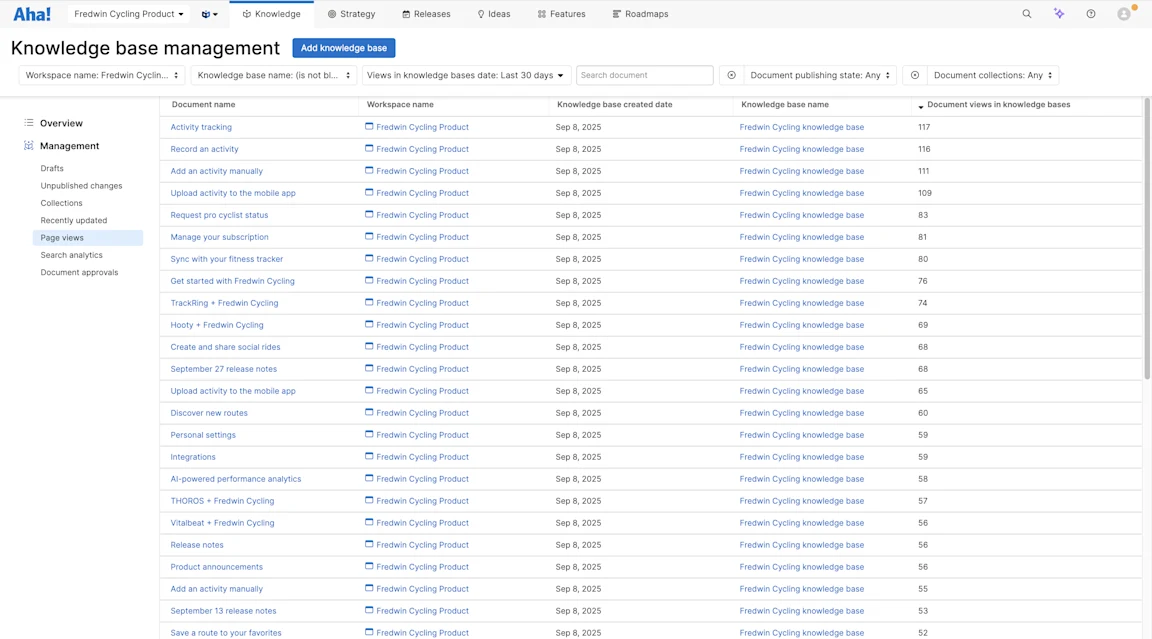
Task: Select Document approvals in the sidebar
Action: tap(79, 272)
